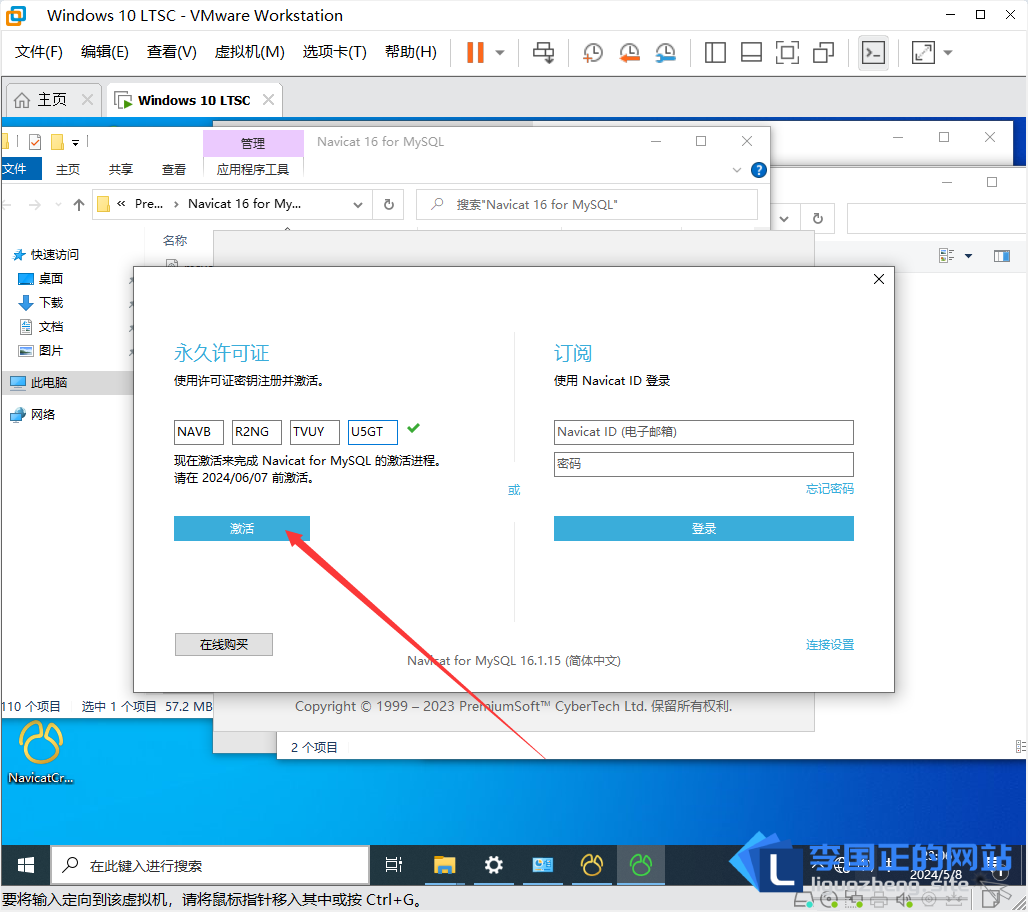The height and width of the screenshot is (912, 1028).
Task: Open the 忘记密码 forgot password link
Action: point(829,488)
